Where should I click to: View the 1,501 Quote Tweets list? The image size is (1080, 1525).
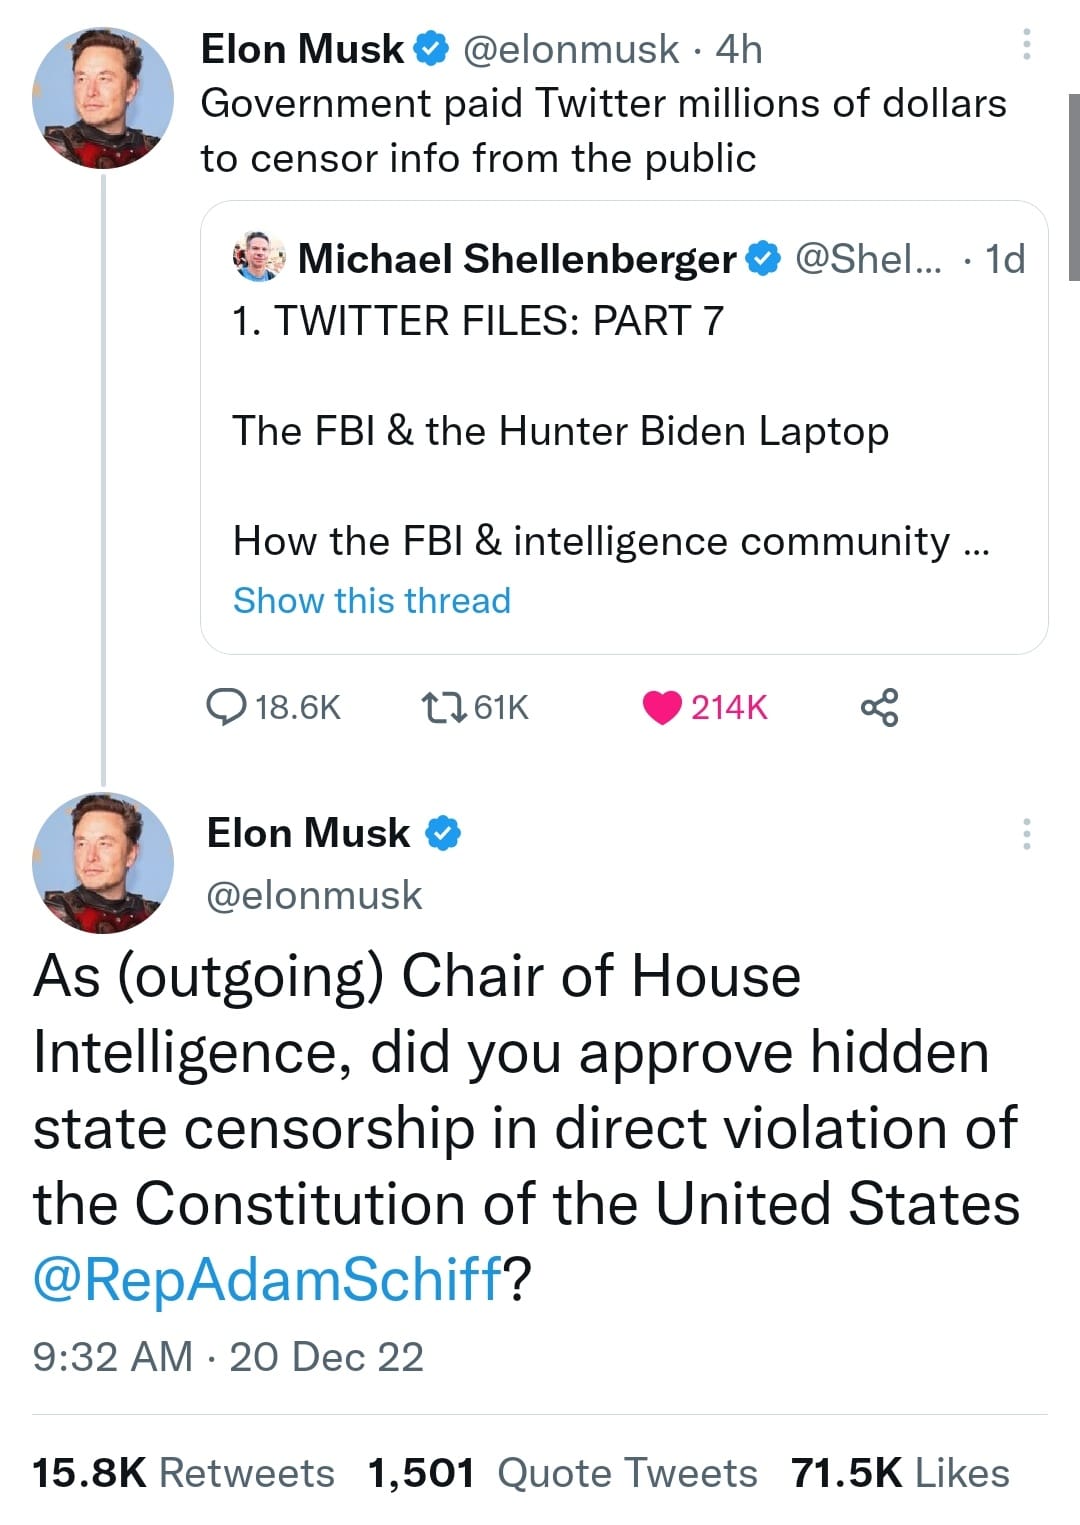pos(562,1473)
